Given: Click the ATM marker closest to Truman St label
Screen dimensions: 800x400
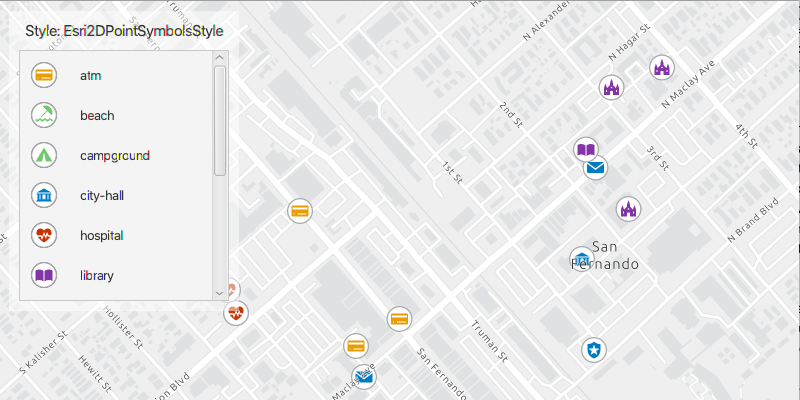Looking at the screenshot, I should click(x=399, y=319).
